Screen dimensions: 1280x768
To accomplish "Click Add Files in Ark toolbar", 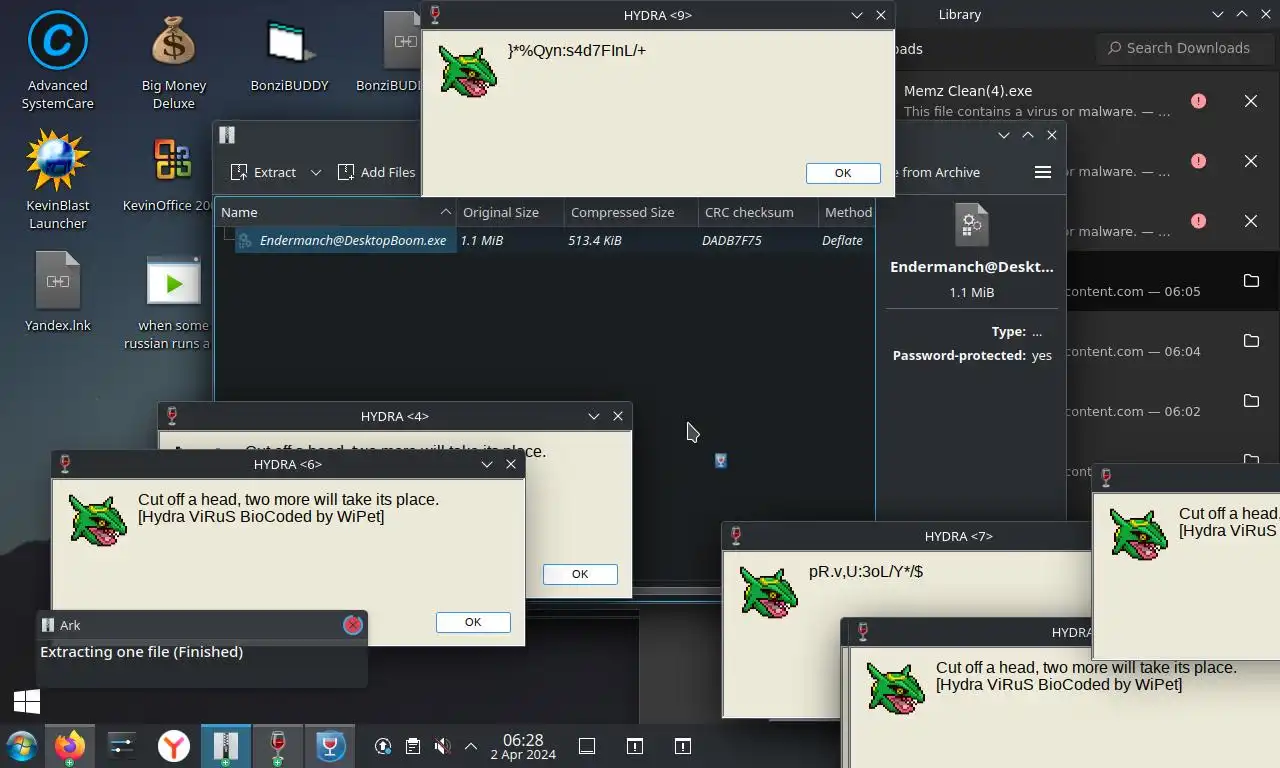I will (376, 172).
